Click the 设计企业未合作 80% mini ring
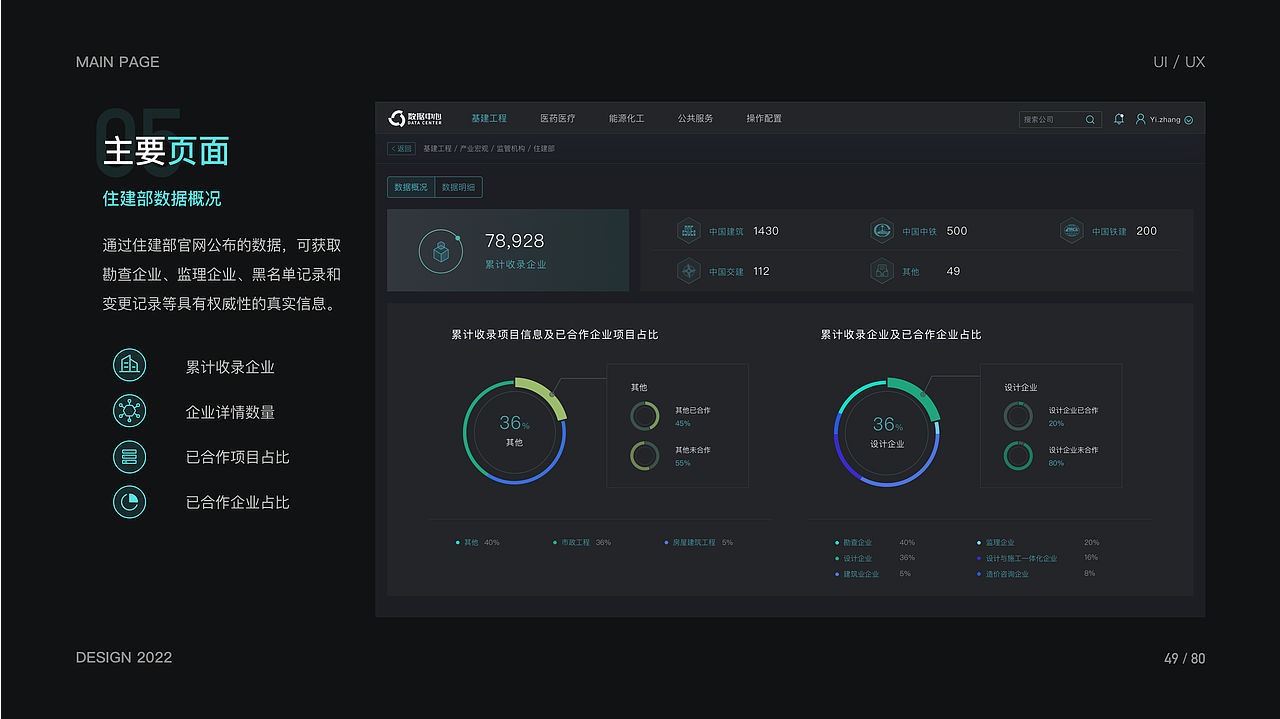Screen dimensions: 1280x719 1018,456
